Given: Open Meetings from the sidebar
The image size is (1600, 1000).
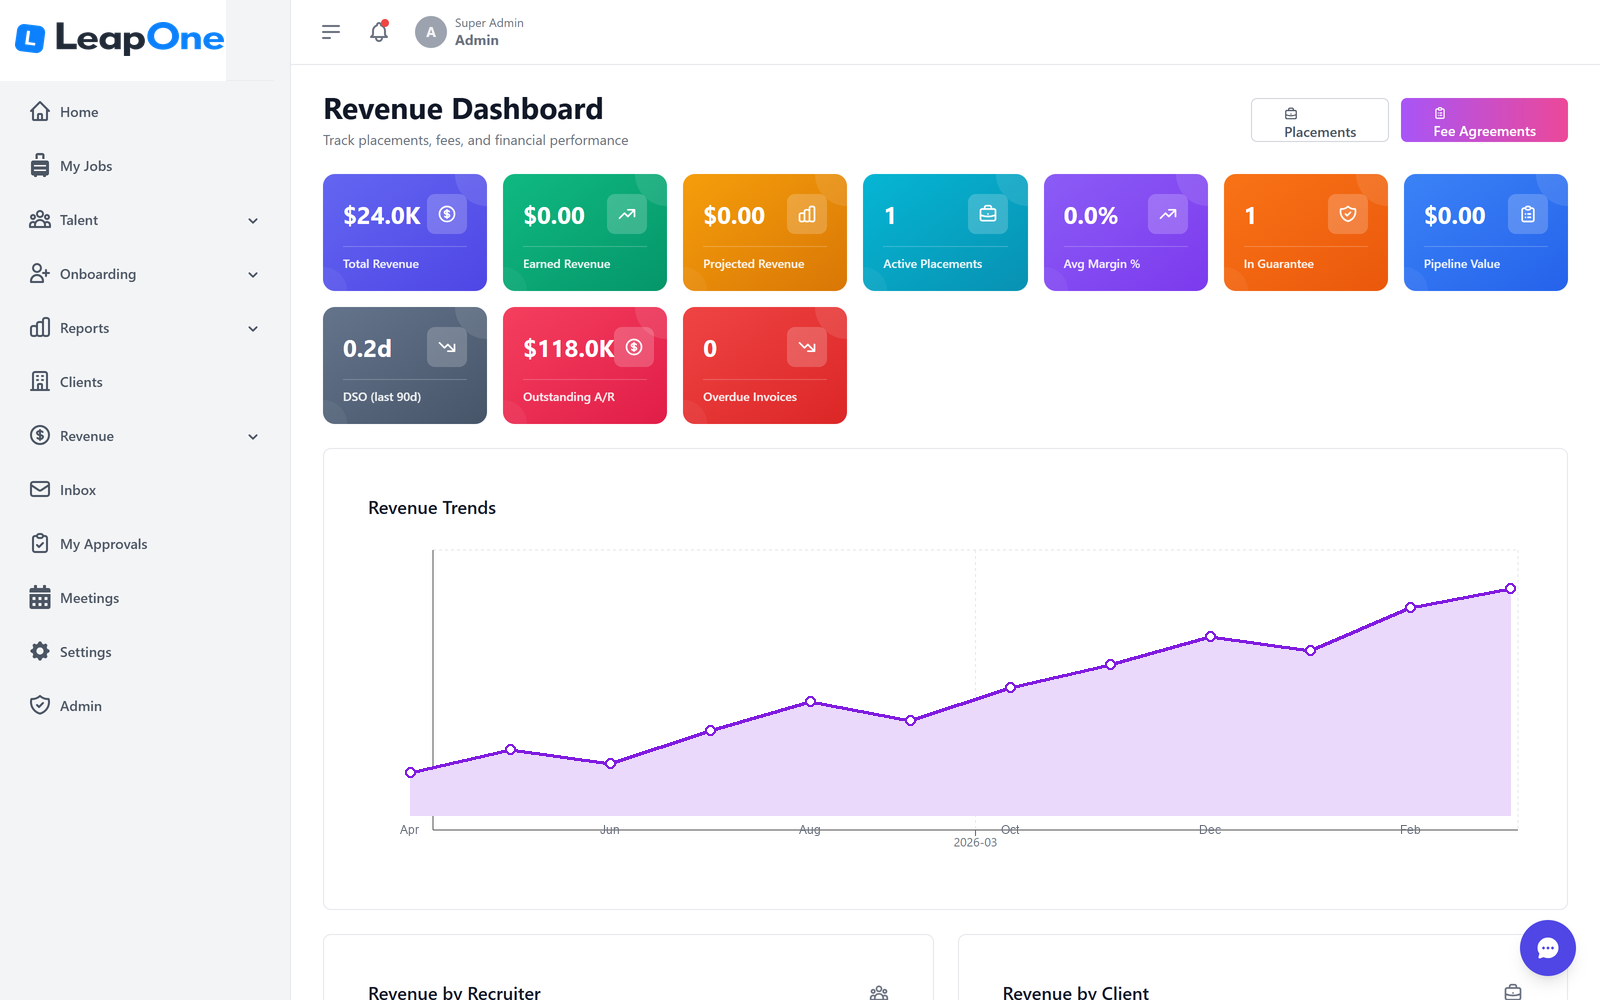Looking at the screenshot, I should pos(89,598).
